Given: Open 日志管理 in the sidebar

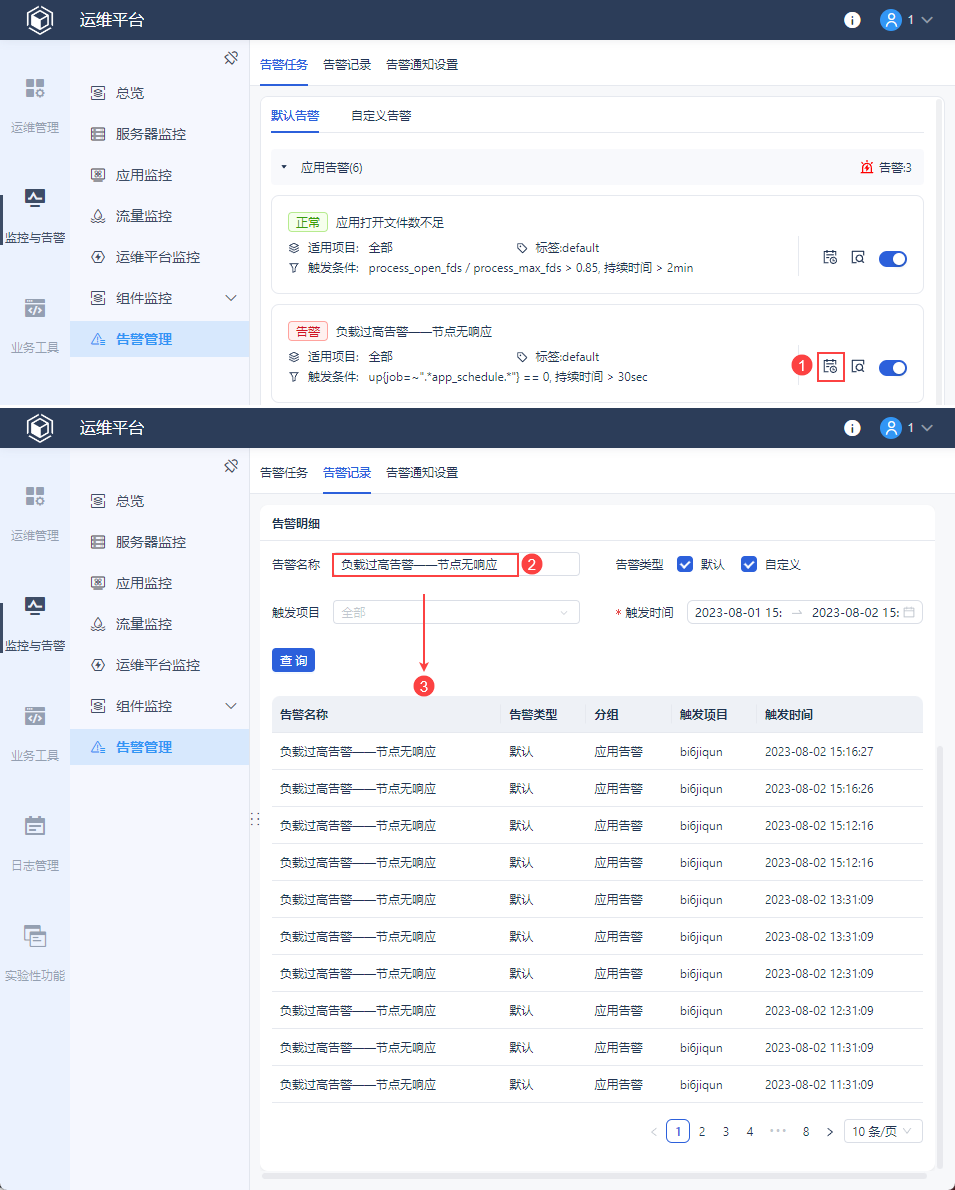Looking at the screenshot, I should click(35, 844).
